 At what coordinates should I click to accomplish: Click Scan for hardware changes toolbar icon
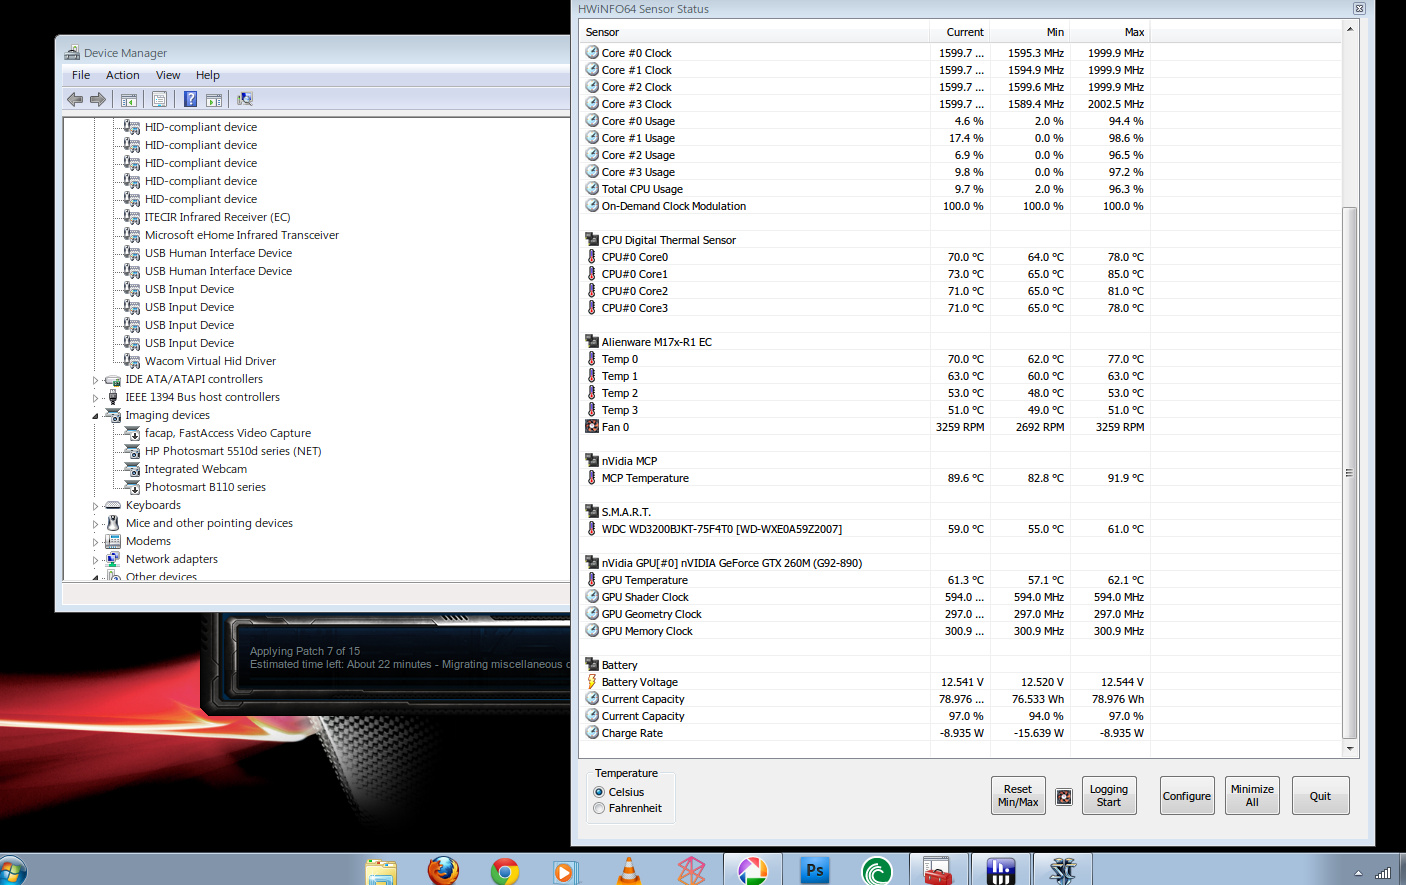(245, 99)
